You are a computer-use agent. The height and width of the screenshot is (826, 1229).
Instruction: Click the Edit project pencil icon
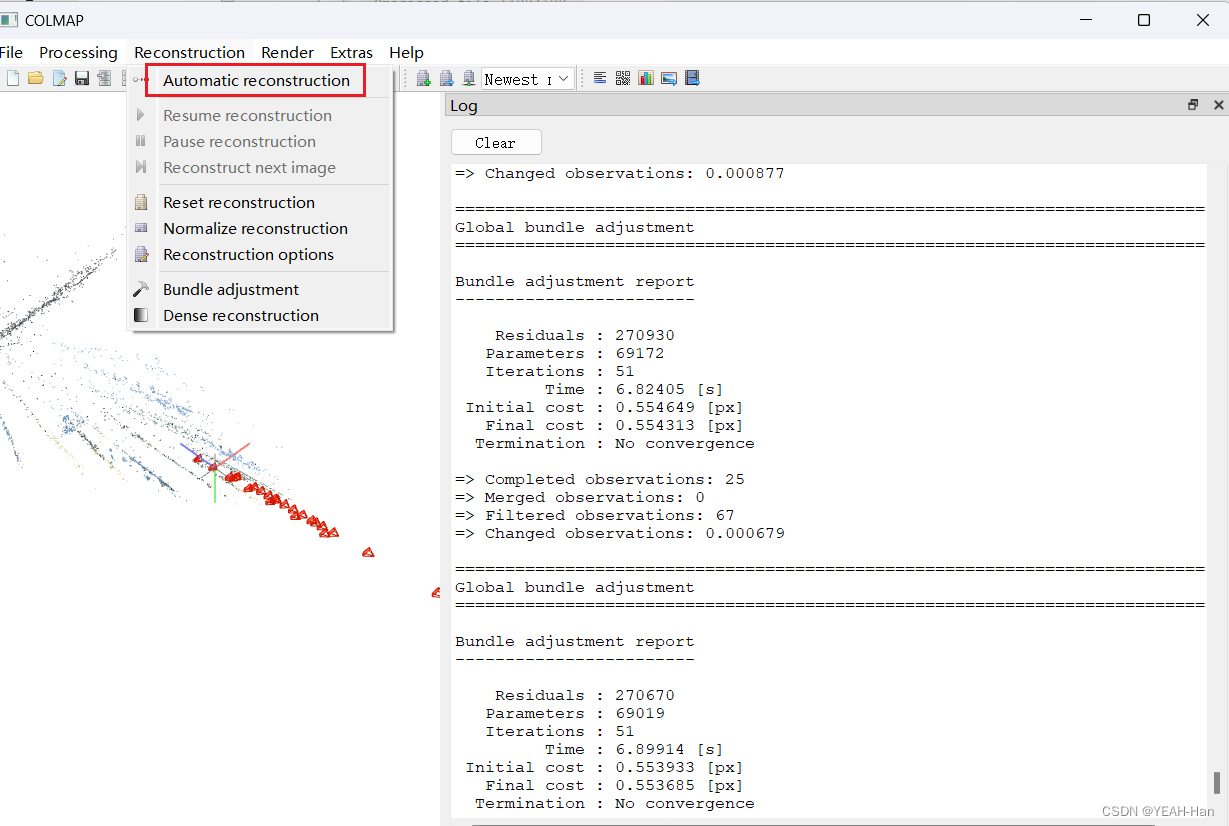59,78
